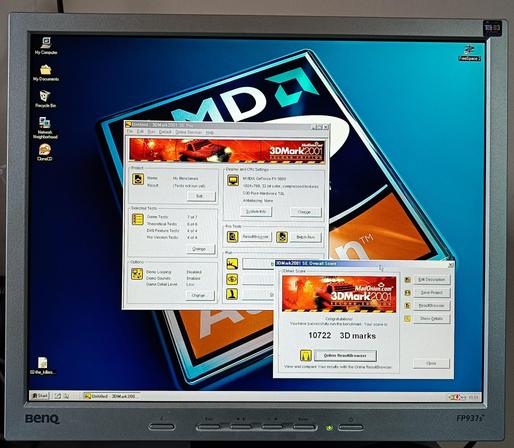Select the Network Neighborhood desktop icon
The width and height of the screenshot is (514, 448).
click(45, 128)
